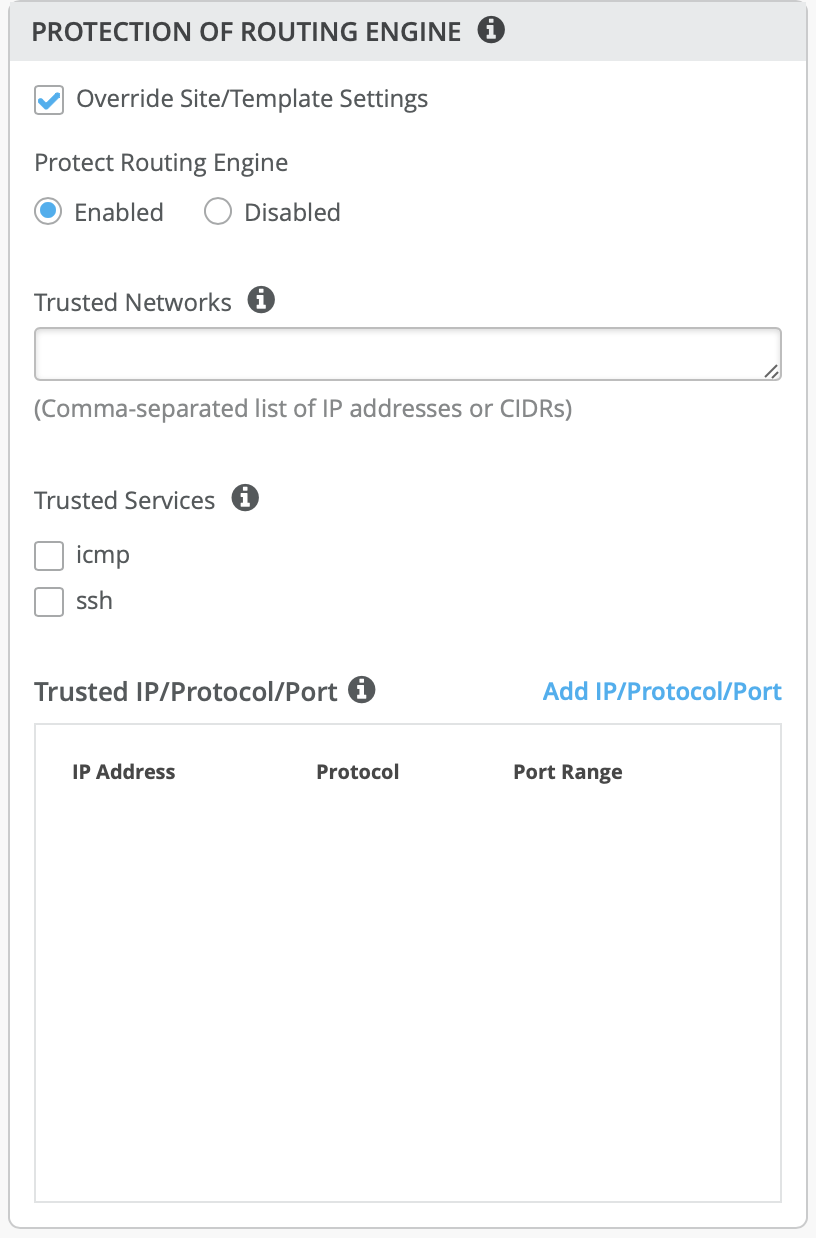Click the Add IP/Protocol/Port link
Image resolution: width=816 pixels, height=1238 pixels.
[662, 691]
